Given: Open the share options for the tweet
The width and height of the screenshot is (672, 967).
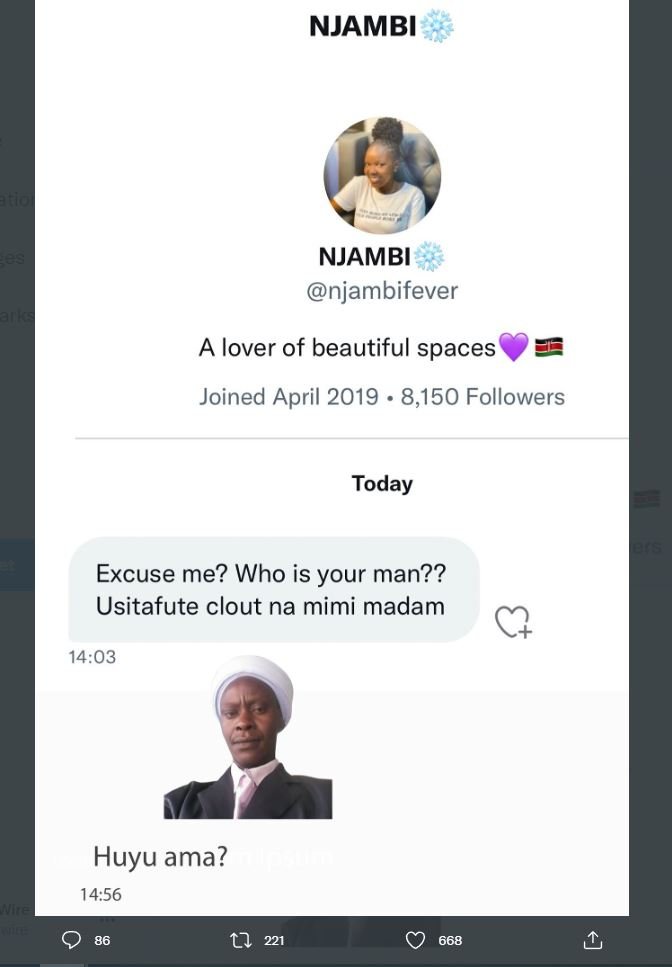Looking at the screenshot, I should [593, 940].
